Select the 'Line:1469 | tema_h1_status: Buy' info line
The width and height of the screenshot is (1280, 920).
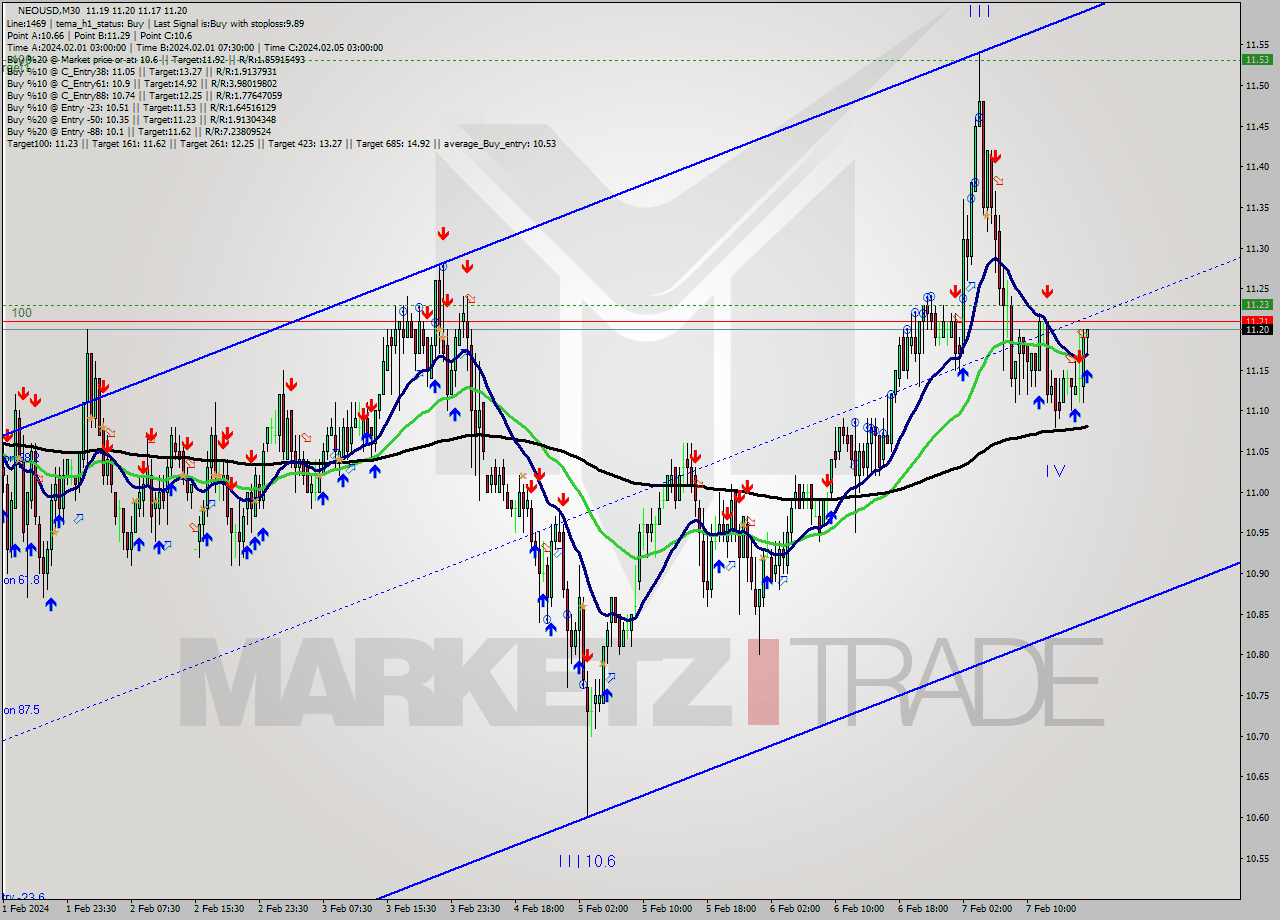tap(155, 23)
